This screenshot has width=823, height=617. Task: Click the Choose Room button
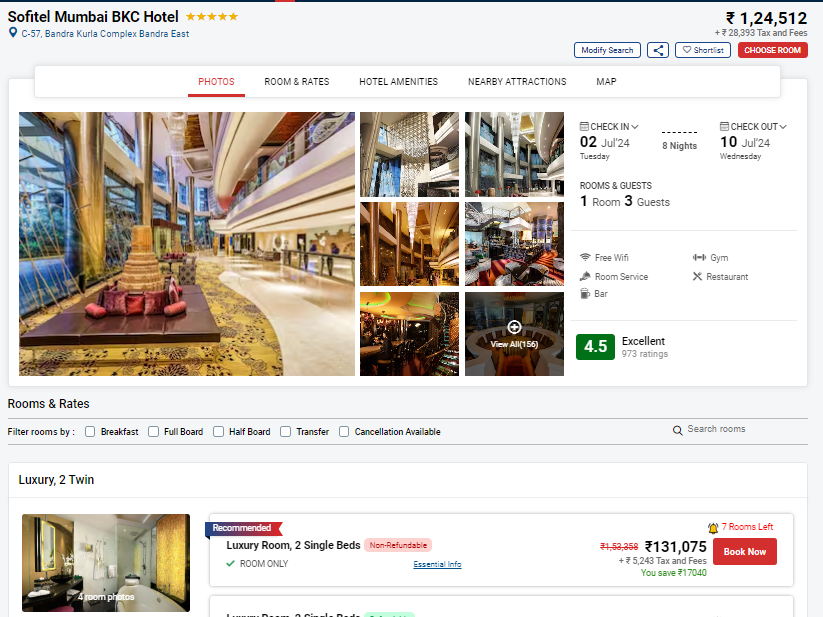click(773, 50)
